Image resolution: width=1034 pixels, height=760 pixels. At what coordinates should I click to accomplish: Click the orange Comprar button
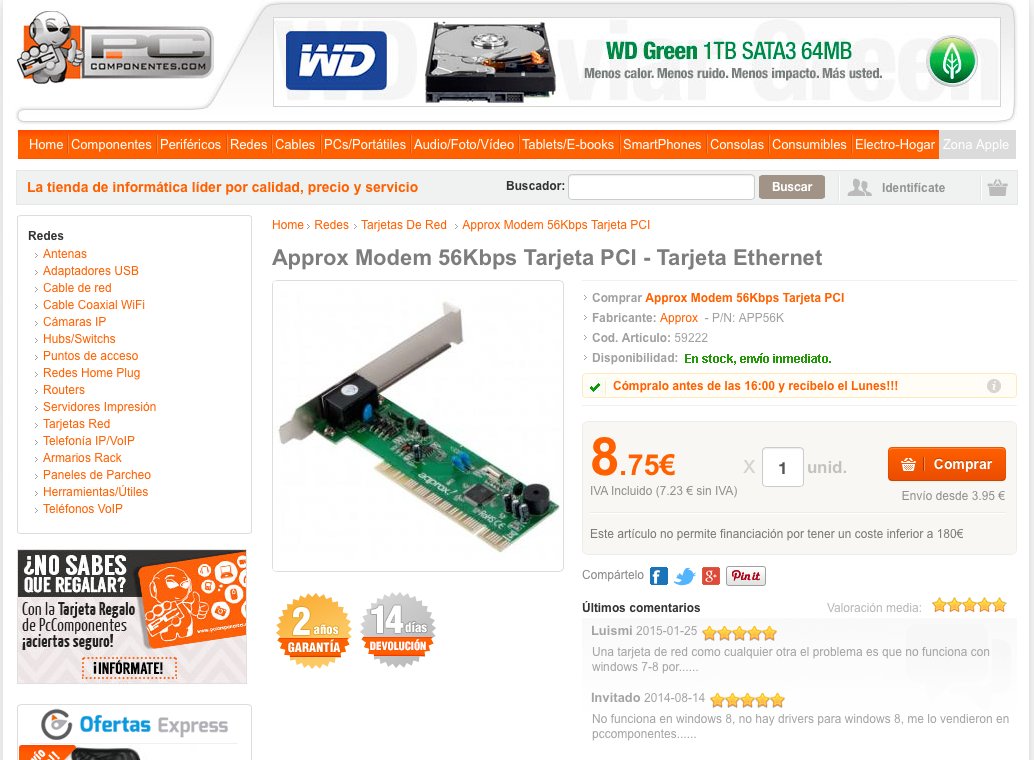pyautogui.click(x=946, y=464)
